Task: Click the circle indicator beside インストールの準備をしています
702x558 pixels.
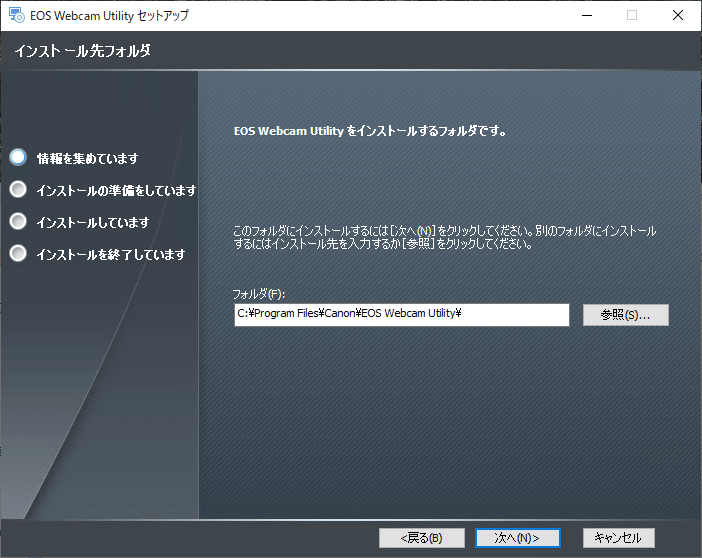Action: [17, 189]
